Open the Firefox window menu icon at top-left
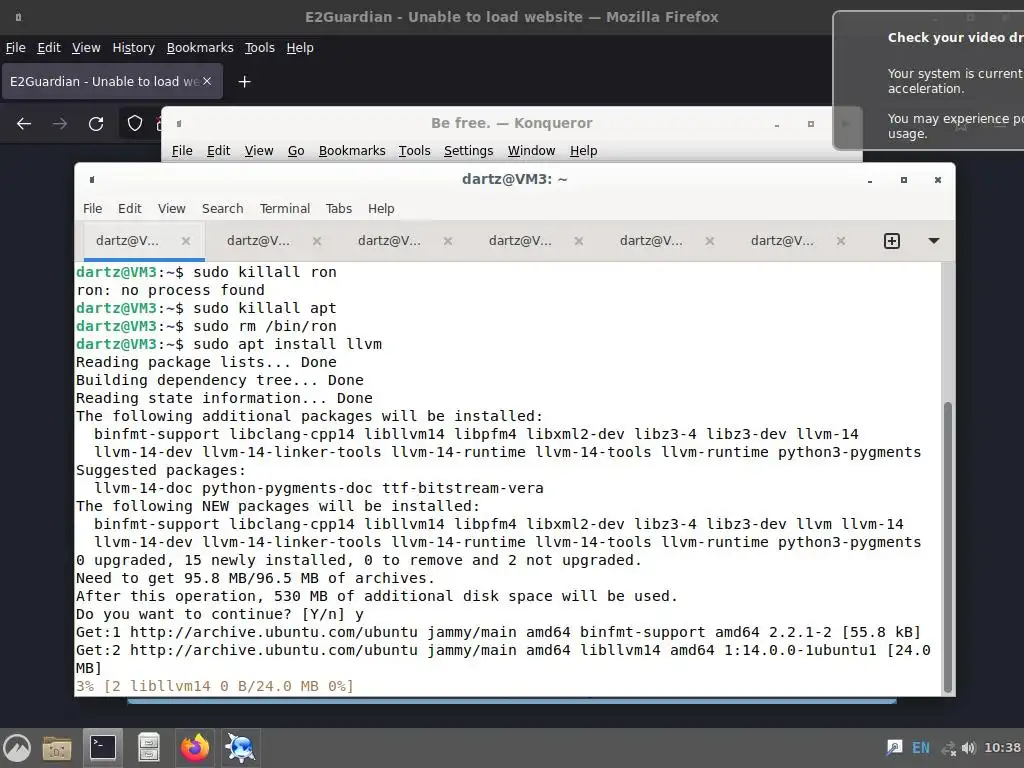The height and width of the screenshot is (768, 1024). 18,17
